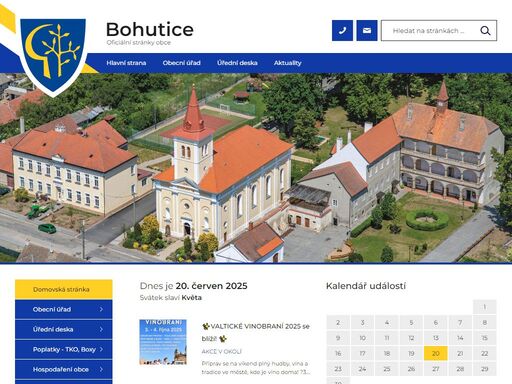Select day 27 in events calendar

(436, 369)
